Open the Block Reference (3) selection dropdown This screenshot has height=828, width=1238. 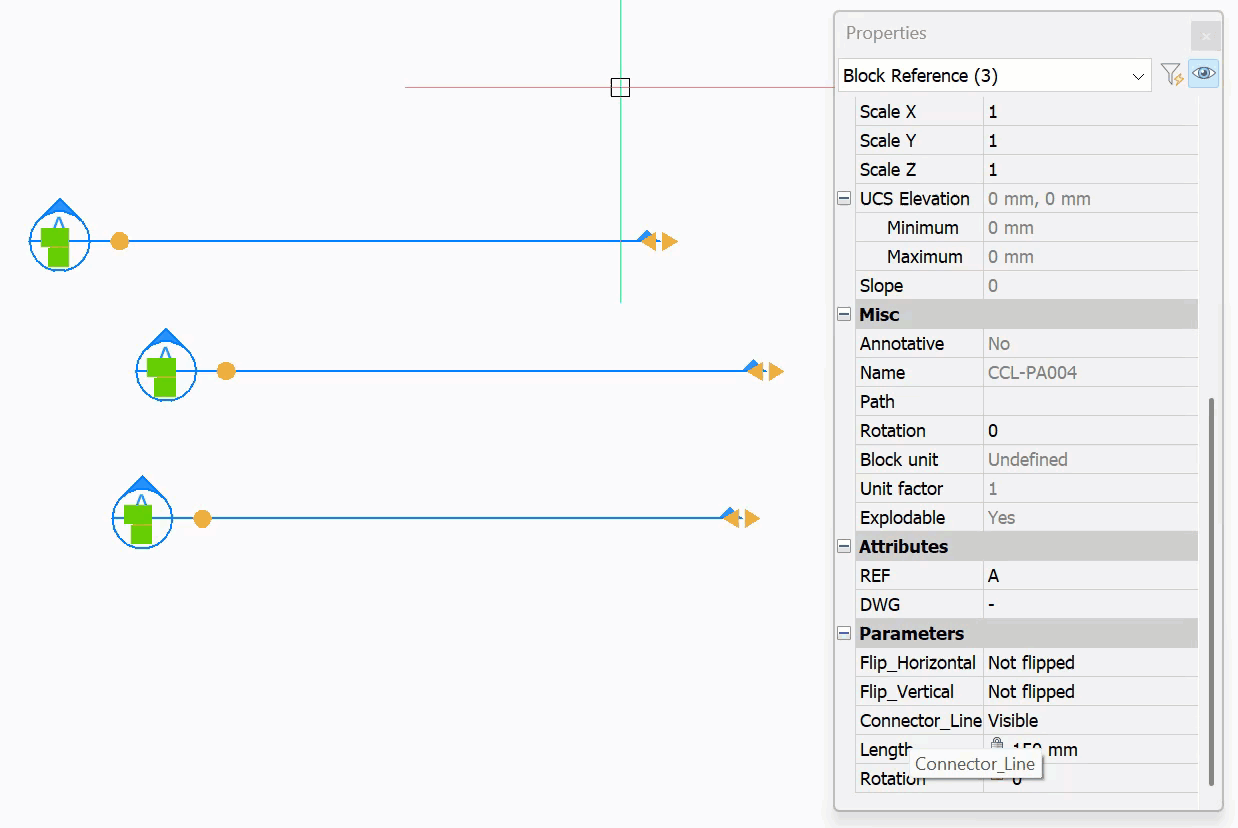pyautogui.click(x=994, y=76)
